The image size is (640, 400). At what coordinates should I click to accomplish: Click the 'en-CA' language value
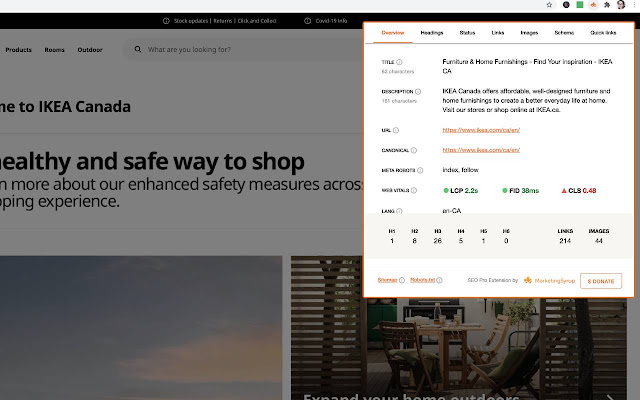click(x=451, y=211)
